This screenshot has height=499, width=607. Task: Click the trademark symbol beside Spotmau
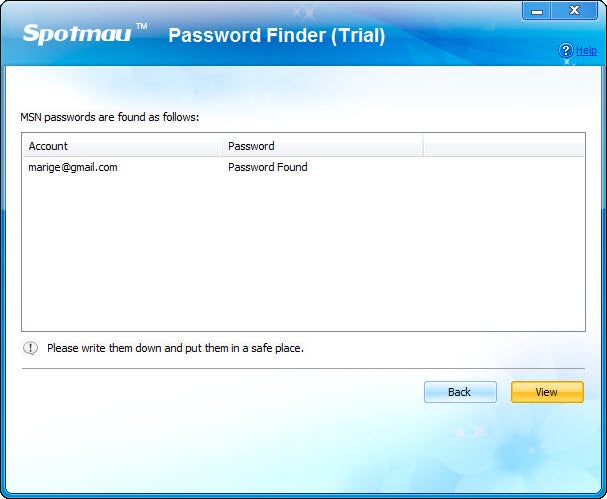141,24
